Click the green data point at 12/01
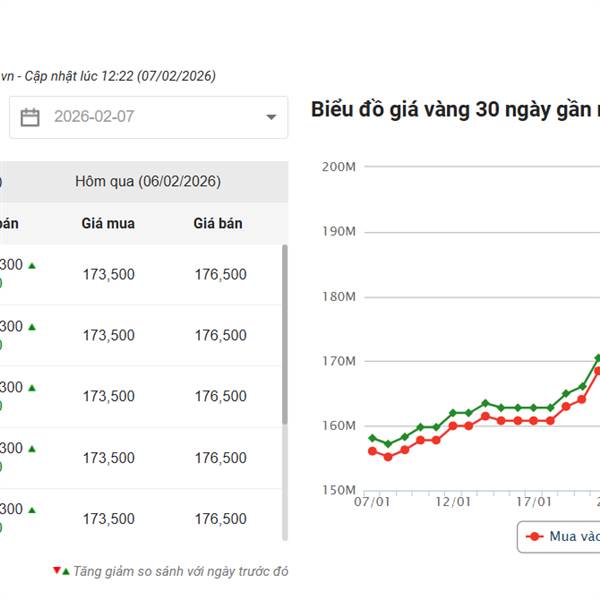 point(453,413)
